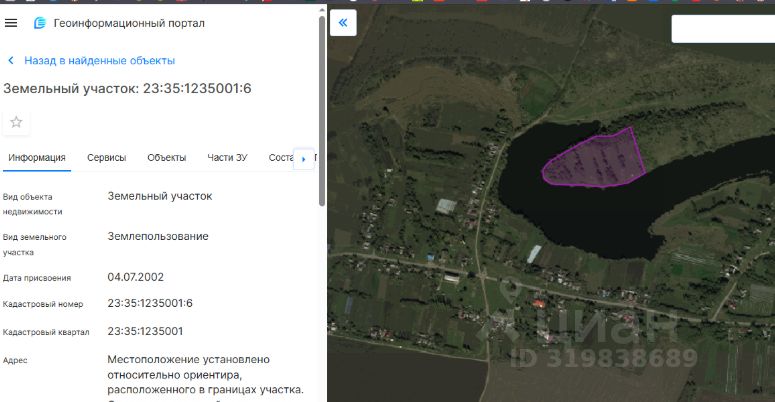Click heading Земельный участок: 23:35:1235001:6
Screen dimensions: 775x402
pos(128,89)
